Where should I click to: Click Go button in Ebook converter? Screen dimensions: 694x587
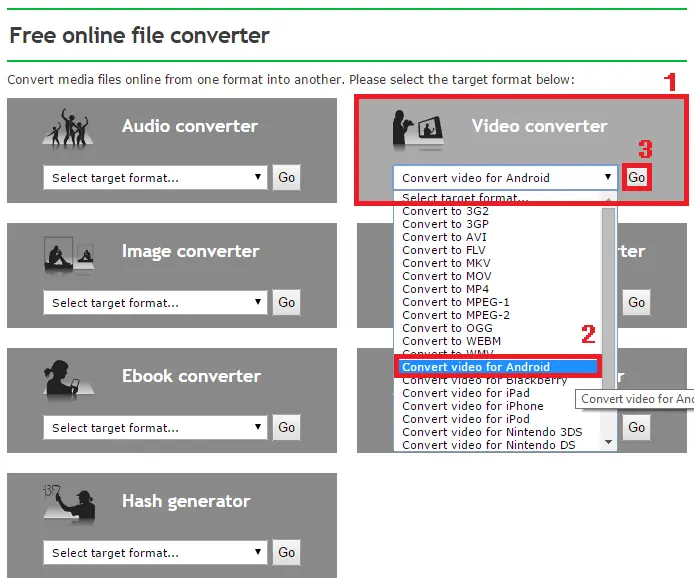pyautogui.click(x=286, y=427)
